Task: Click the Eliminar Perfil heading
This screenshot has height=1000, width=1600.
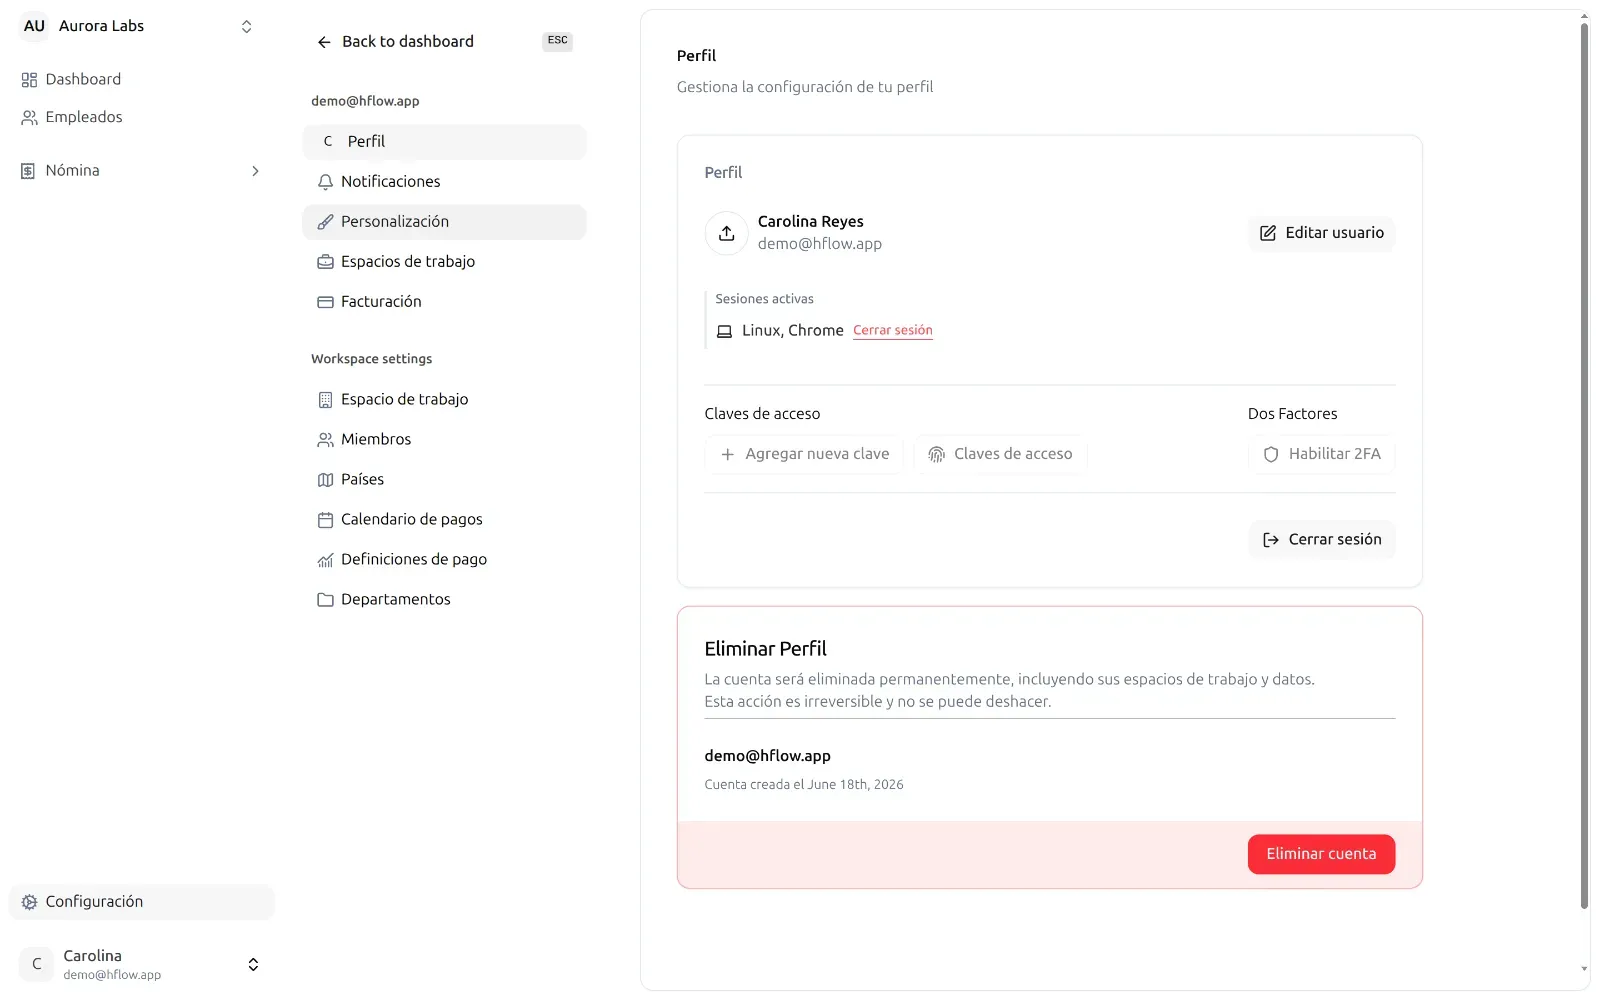Action: point(765,649)
